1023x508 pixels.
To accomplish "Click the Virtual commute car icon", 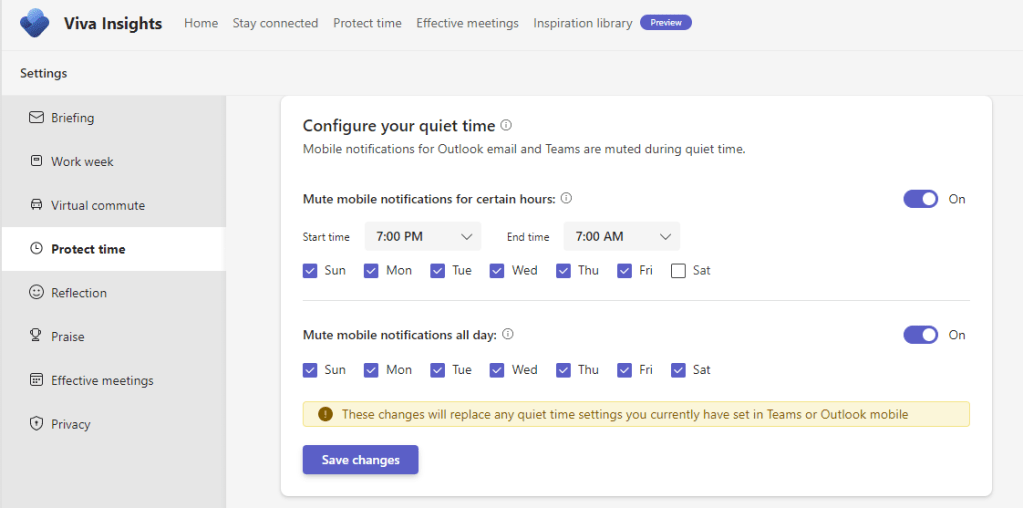I will coord(36,205).
